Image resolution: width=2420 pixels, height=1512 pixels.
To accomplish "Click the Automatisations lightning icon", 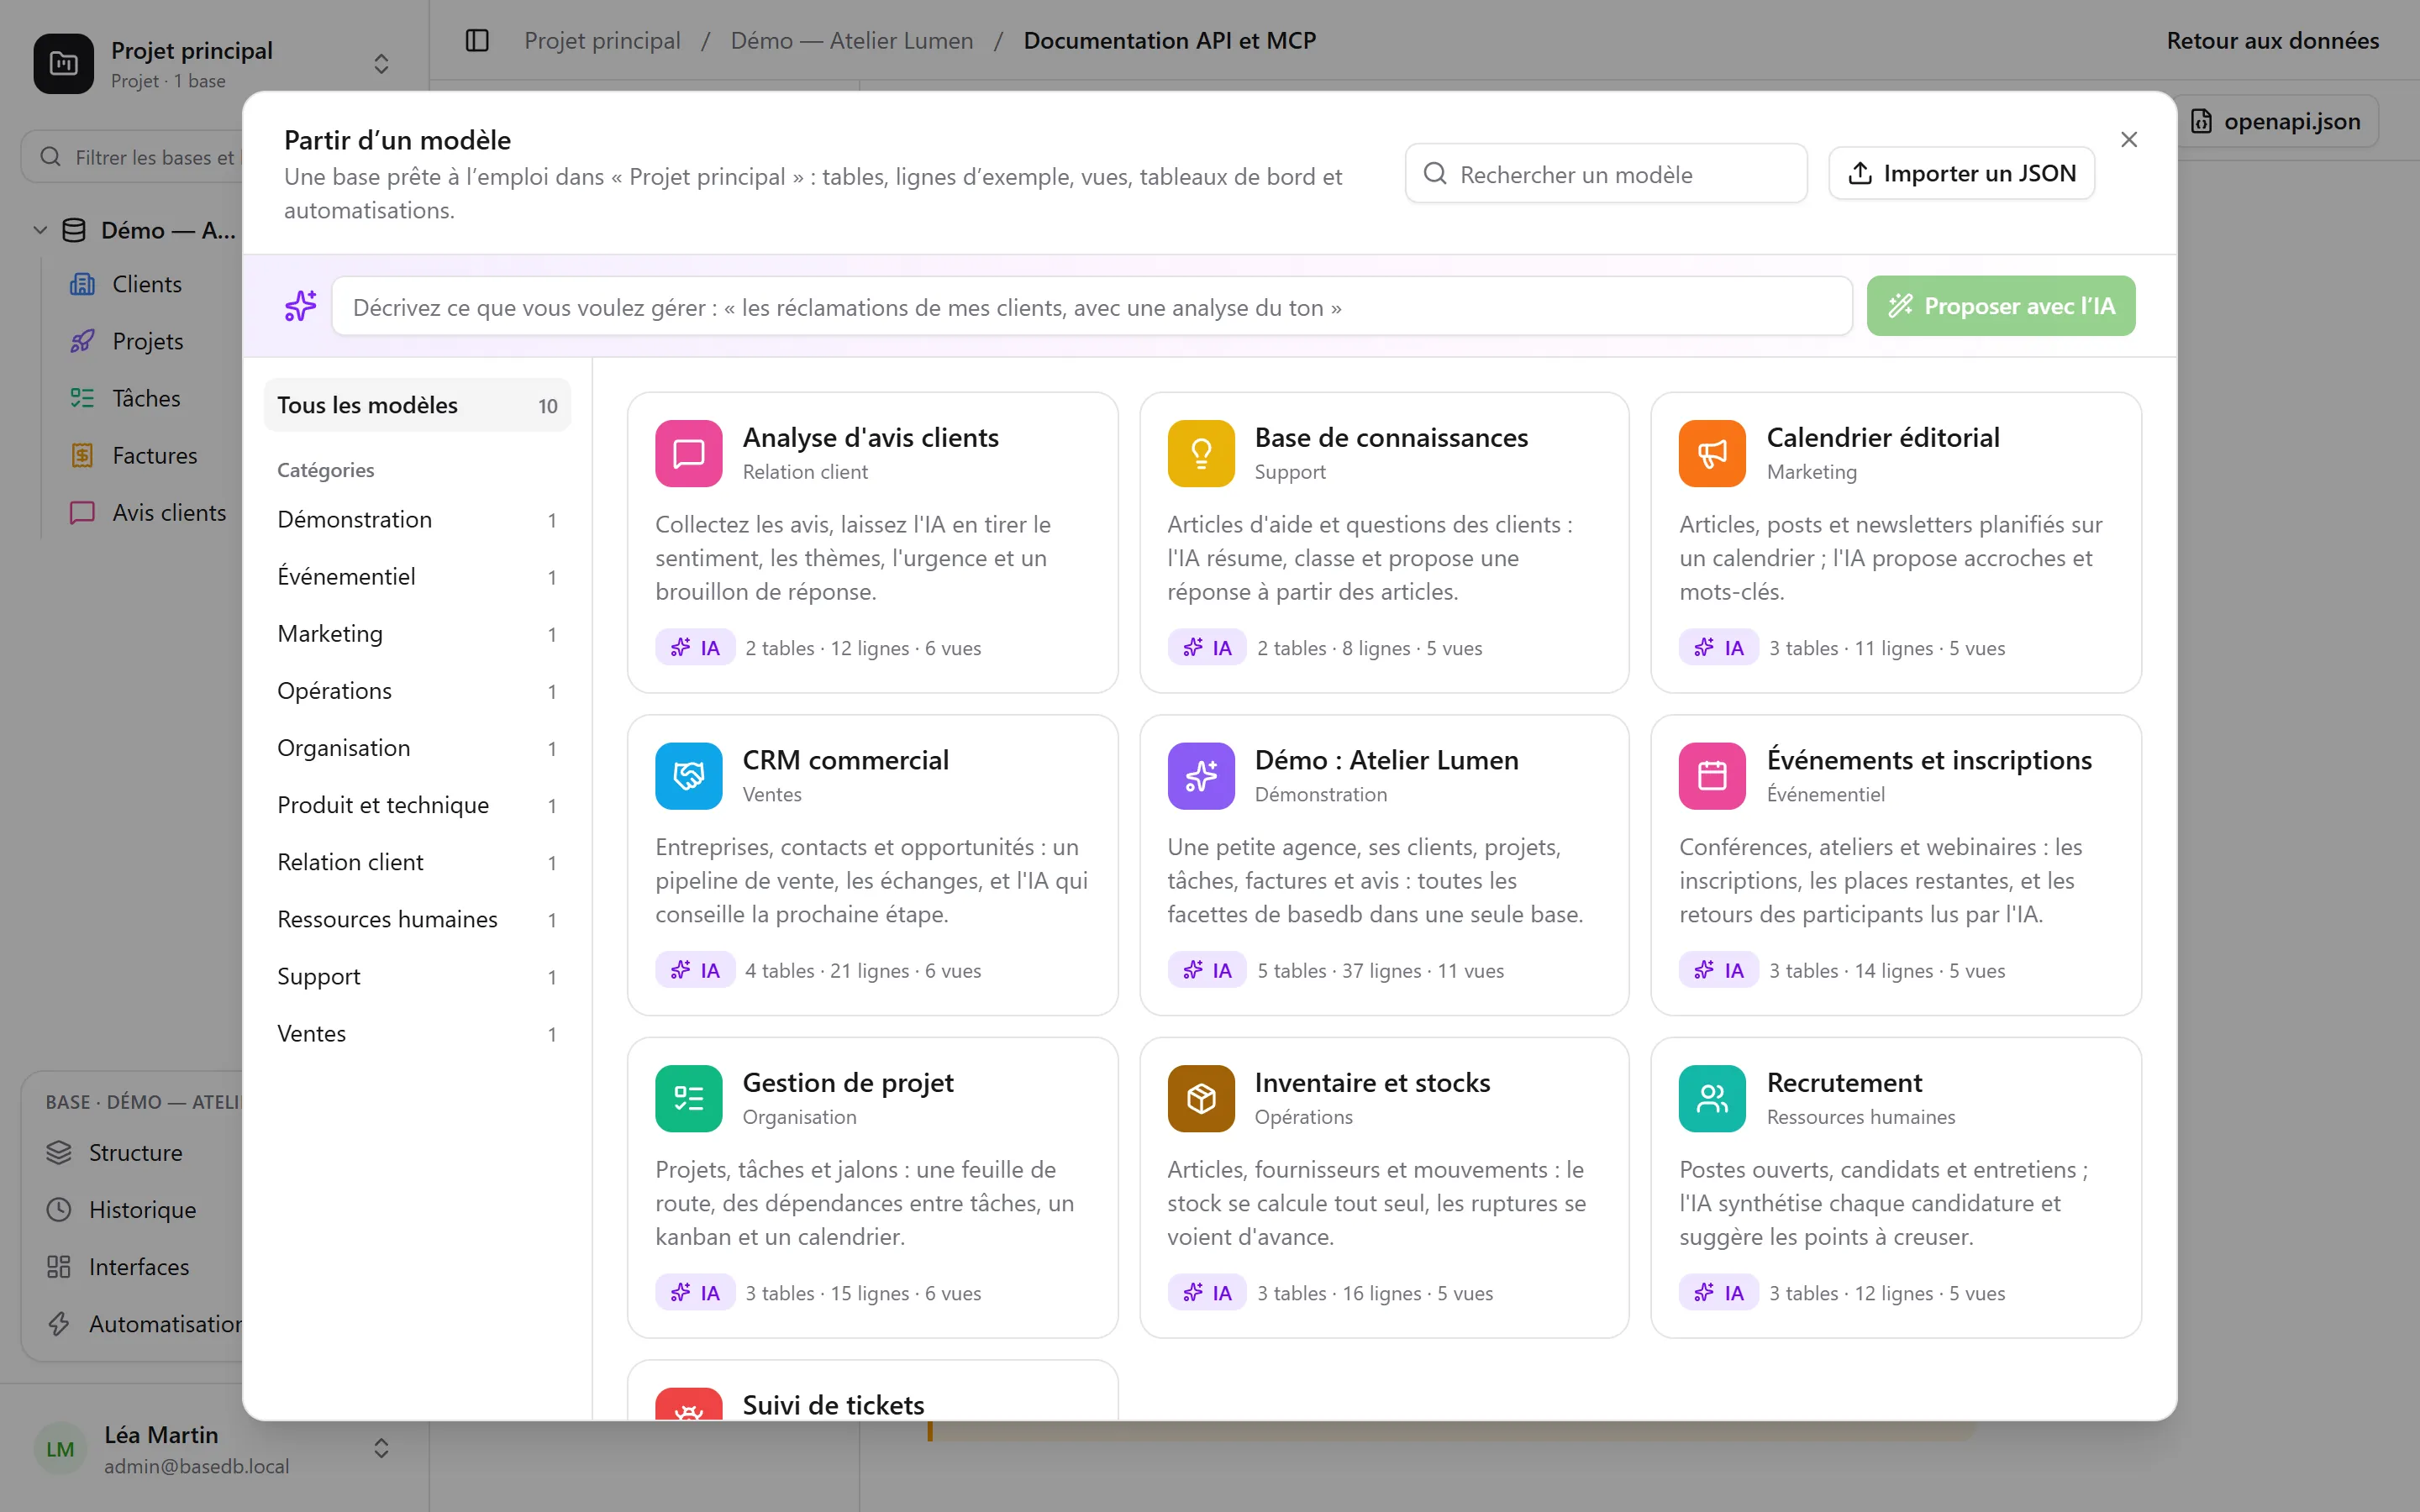I will 59,1323.
